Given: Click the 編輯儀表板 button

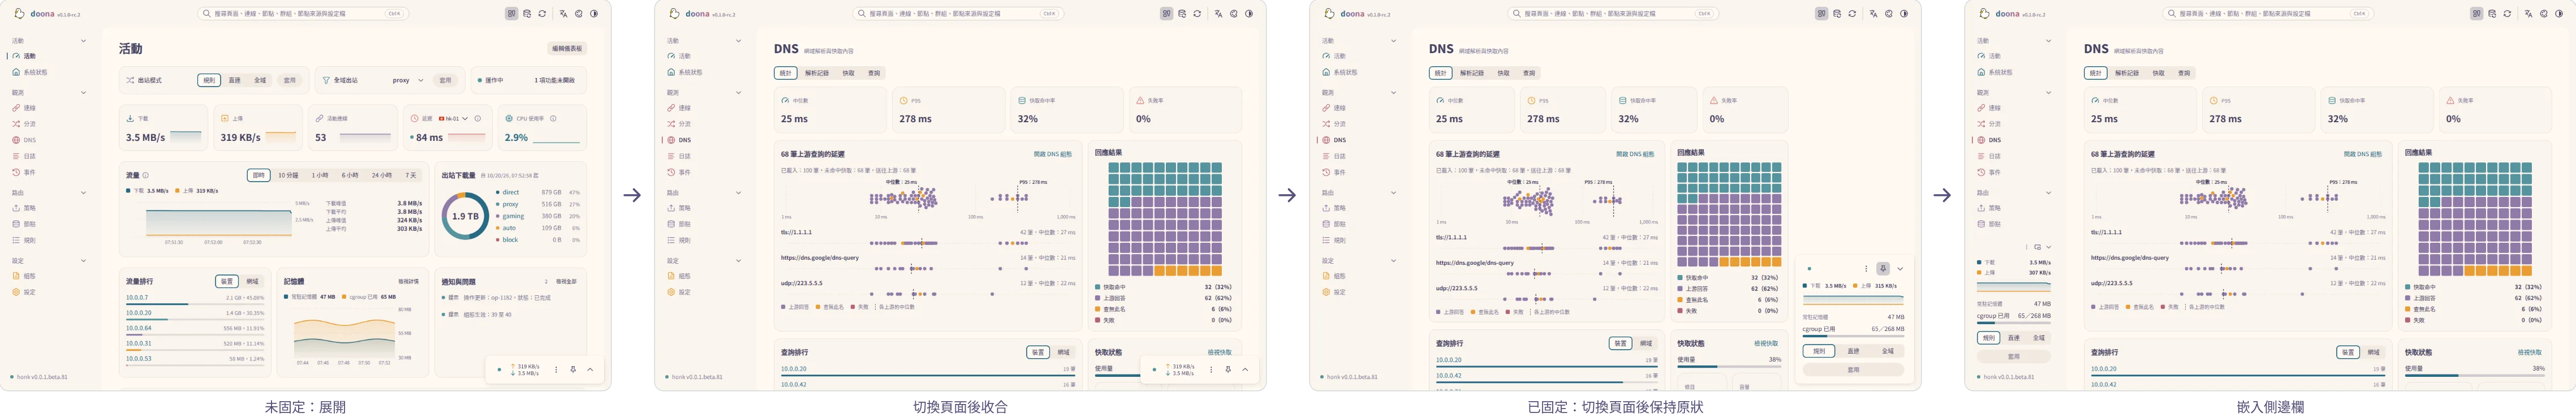Looking at the screenshot, I should tap(566, 48).
